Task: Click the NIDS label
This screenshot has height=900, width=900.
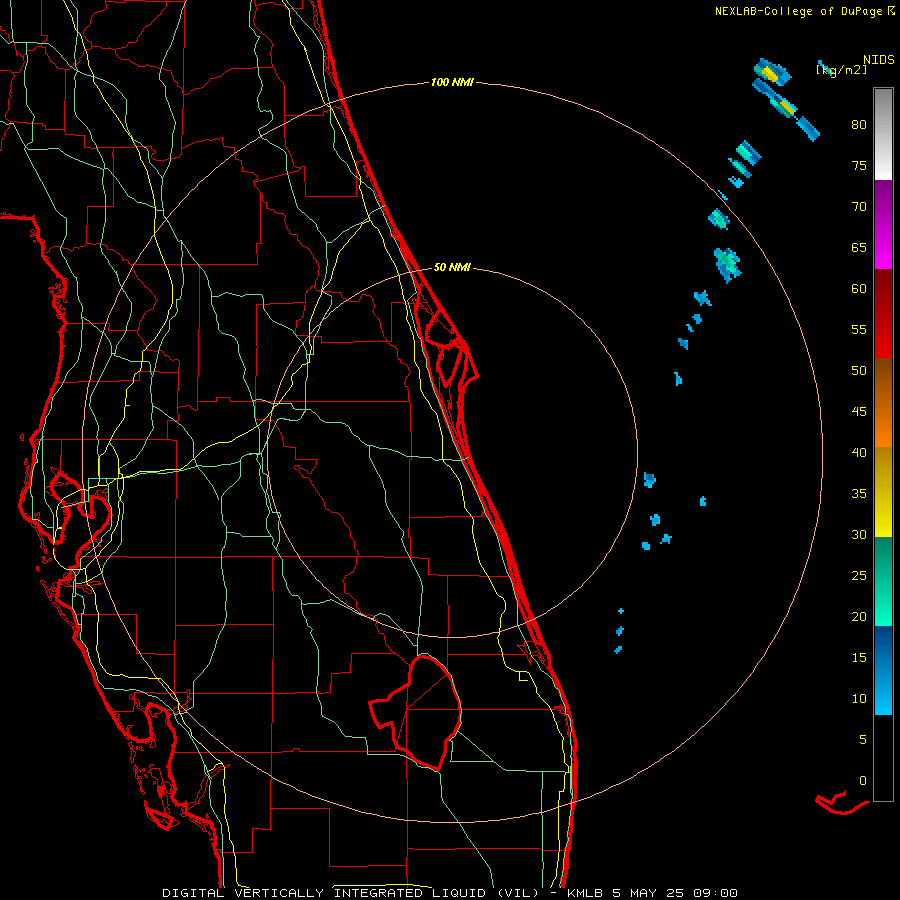Action: click(x=879, y=59)
